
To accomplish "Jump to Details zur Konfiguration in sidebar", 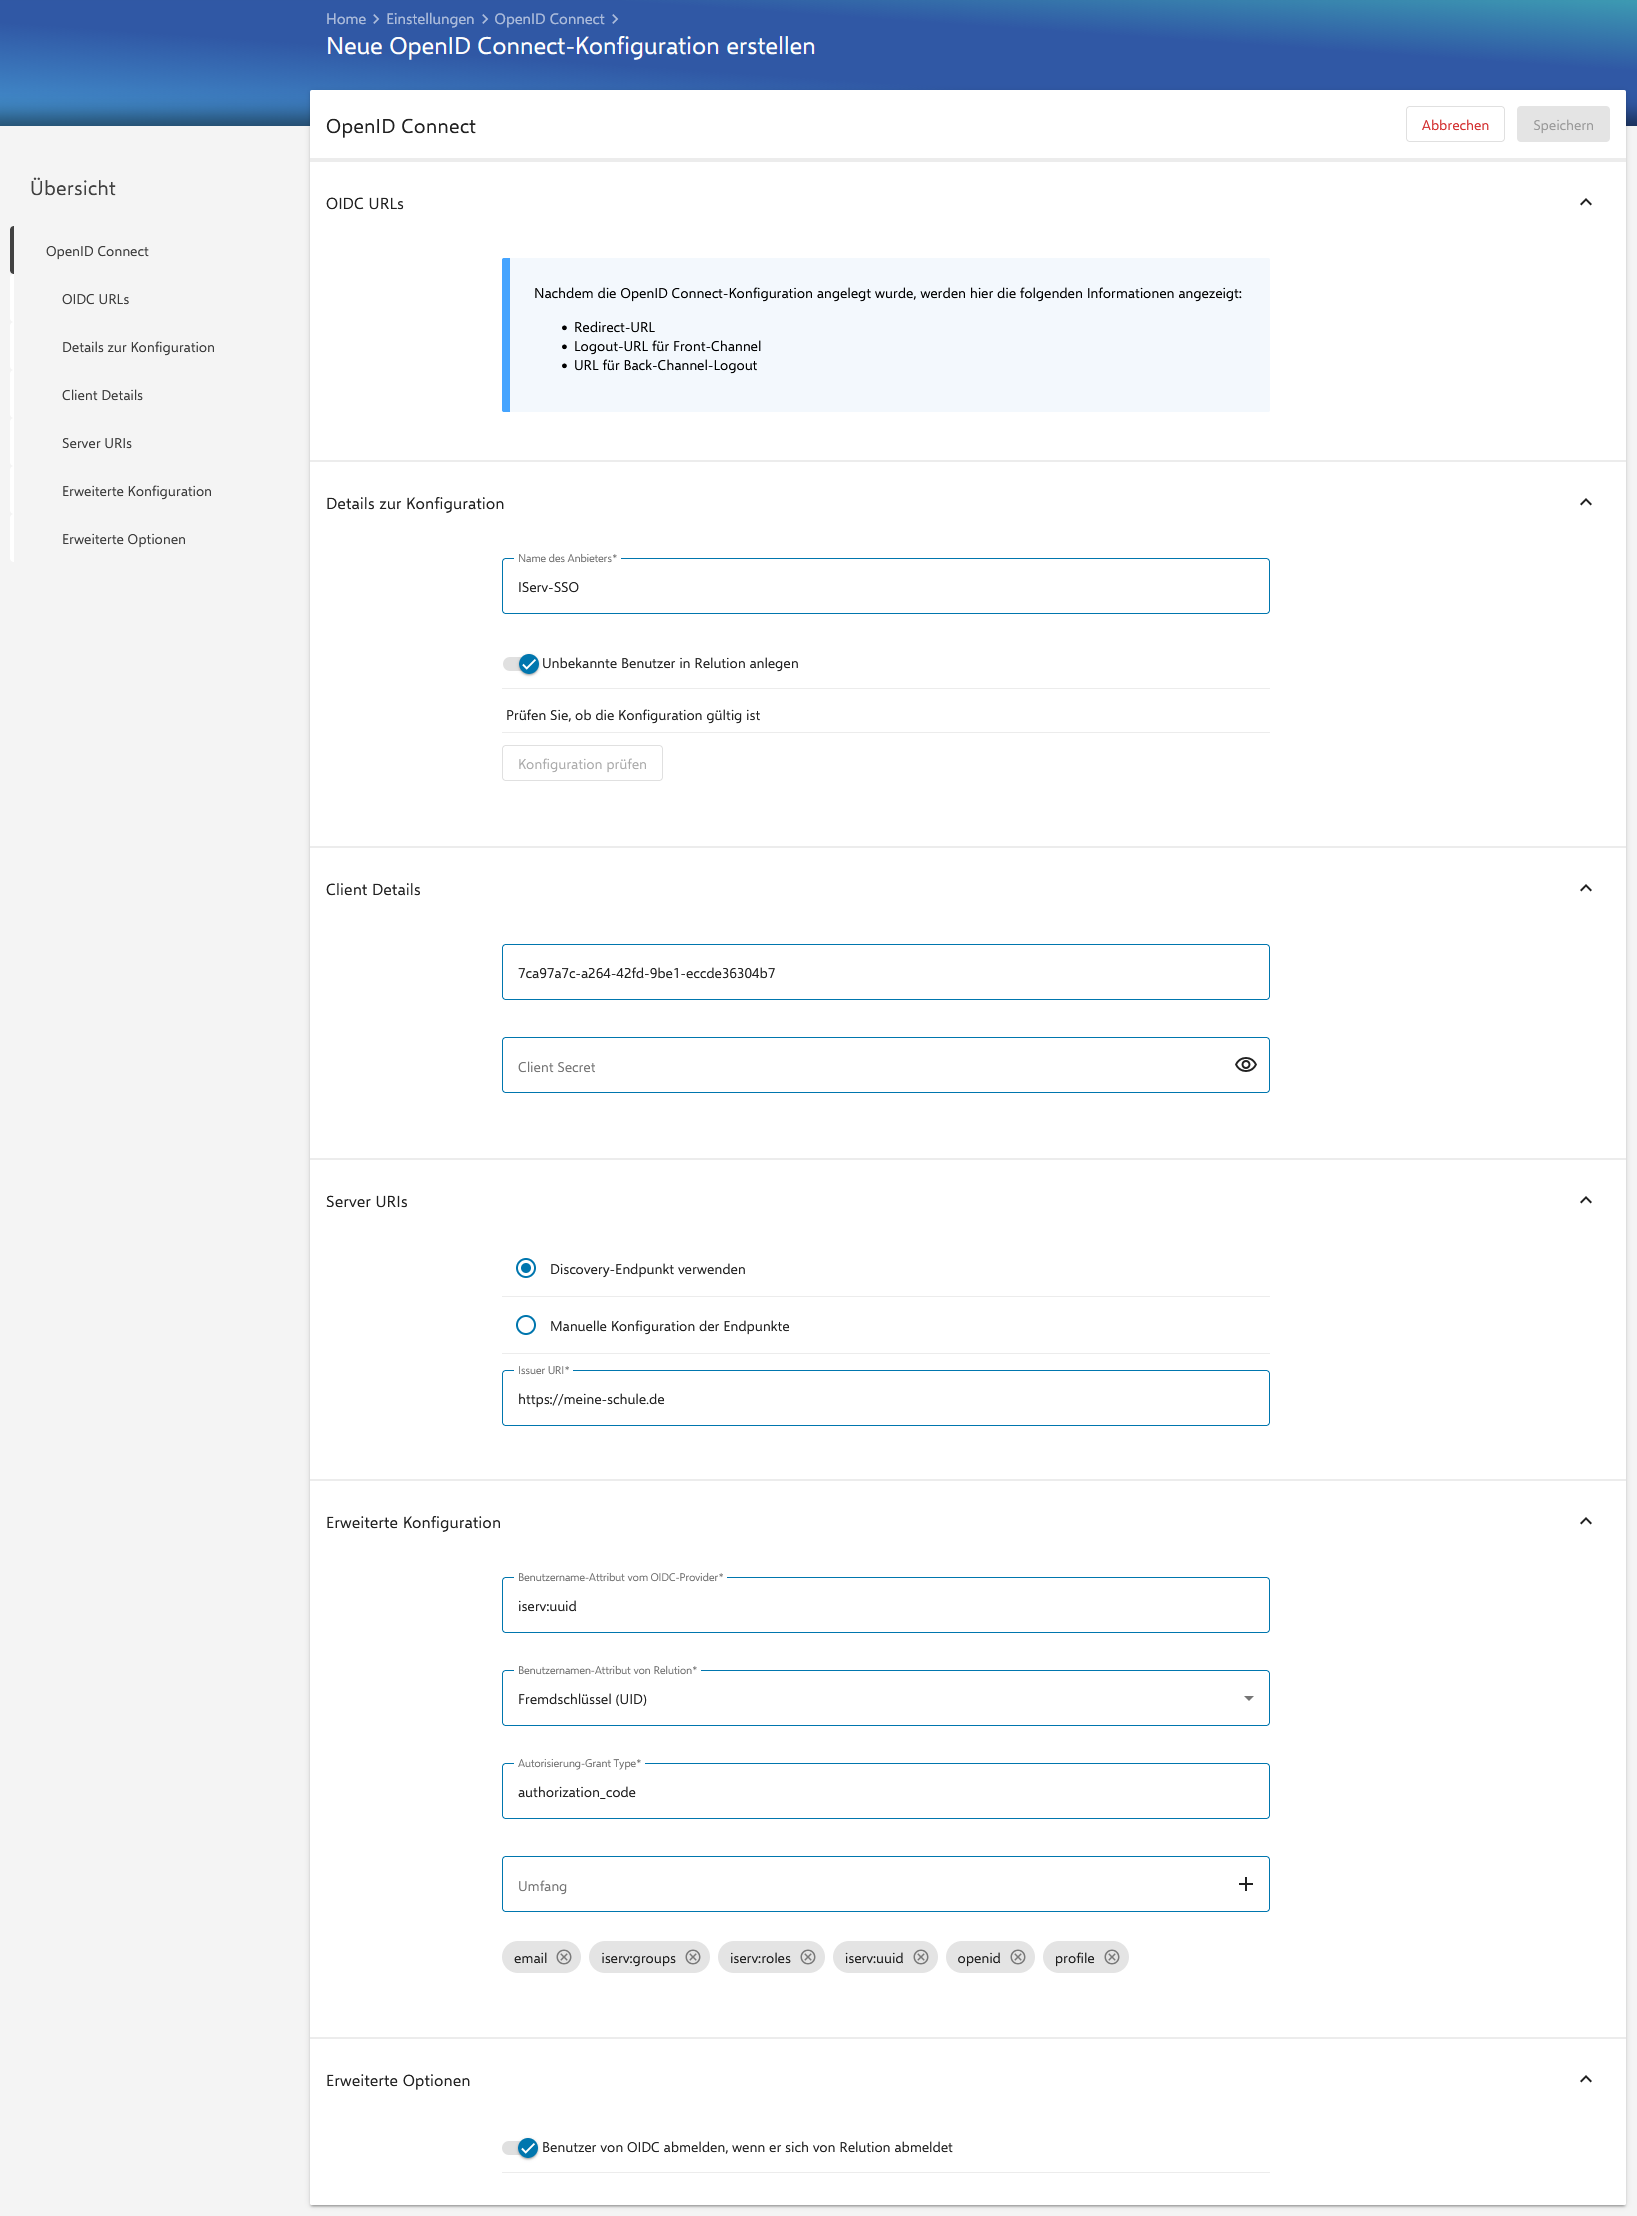I will (138, 347).
